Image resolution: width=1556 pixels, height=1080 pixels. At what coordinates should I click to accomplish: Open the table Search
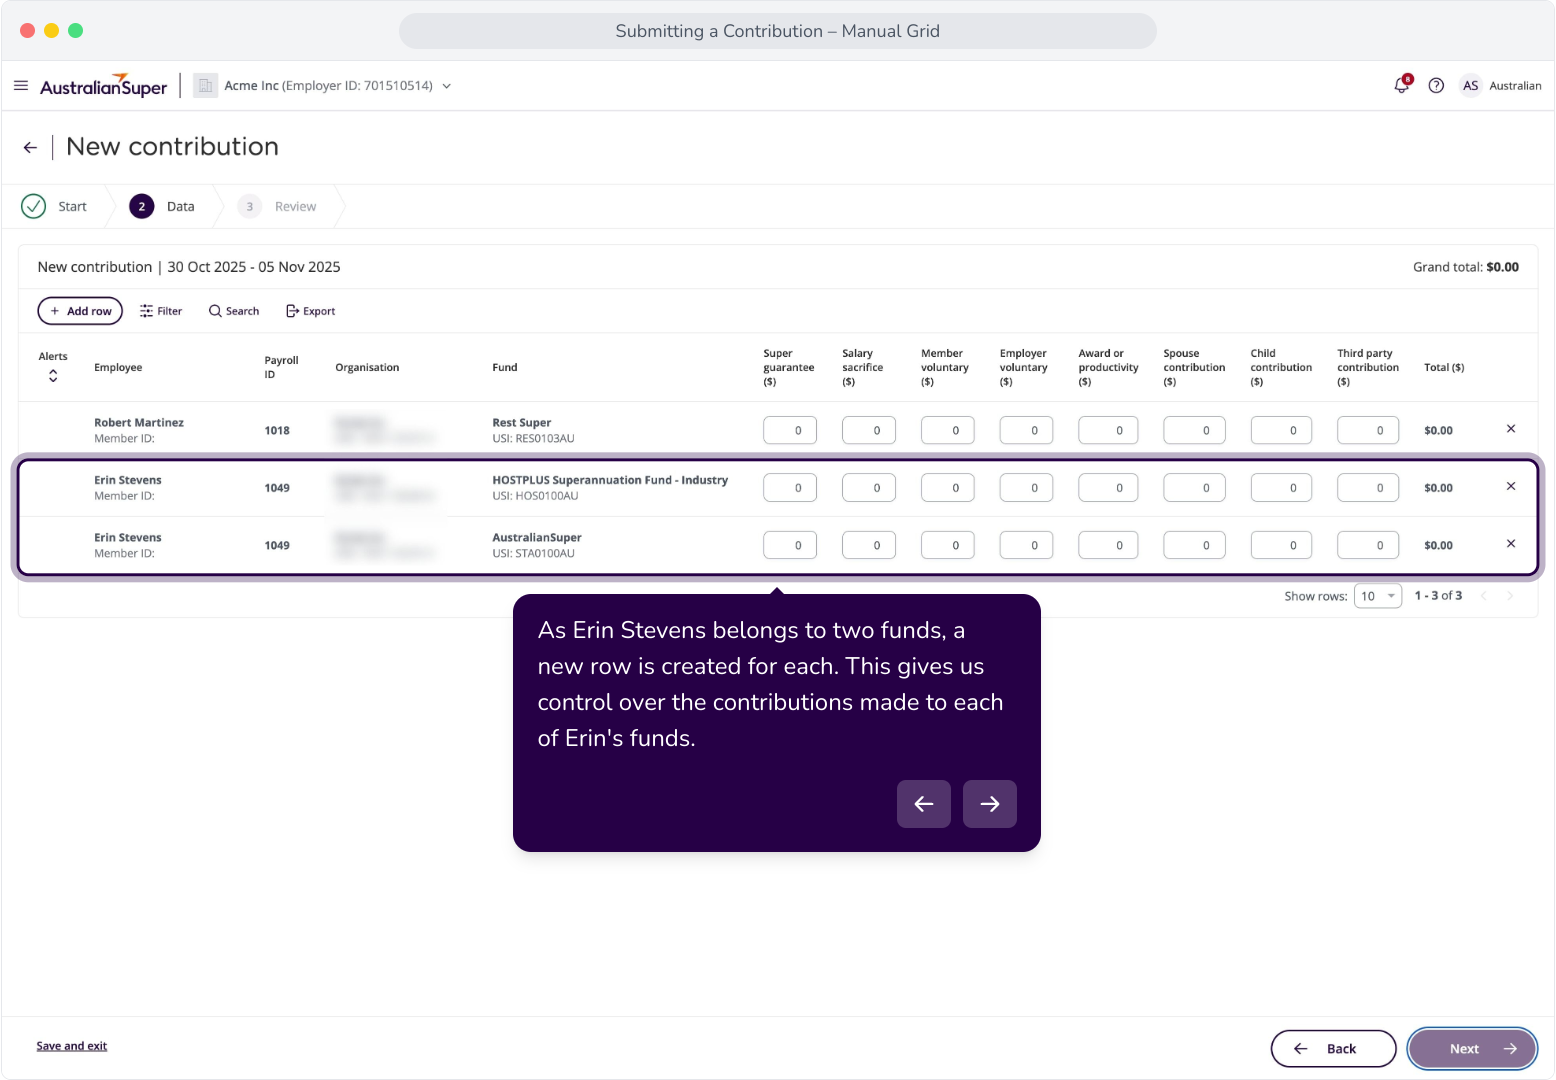pyautogui.click(x=234, y=311)
